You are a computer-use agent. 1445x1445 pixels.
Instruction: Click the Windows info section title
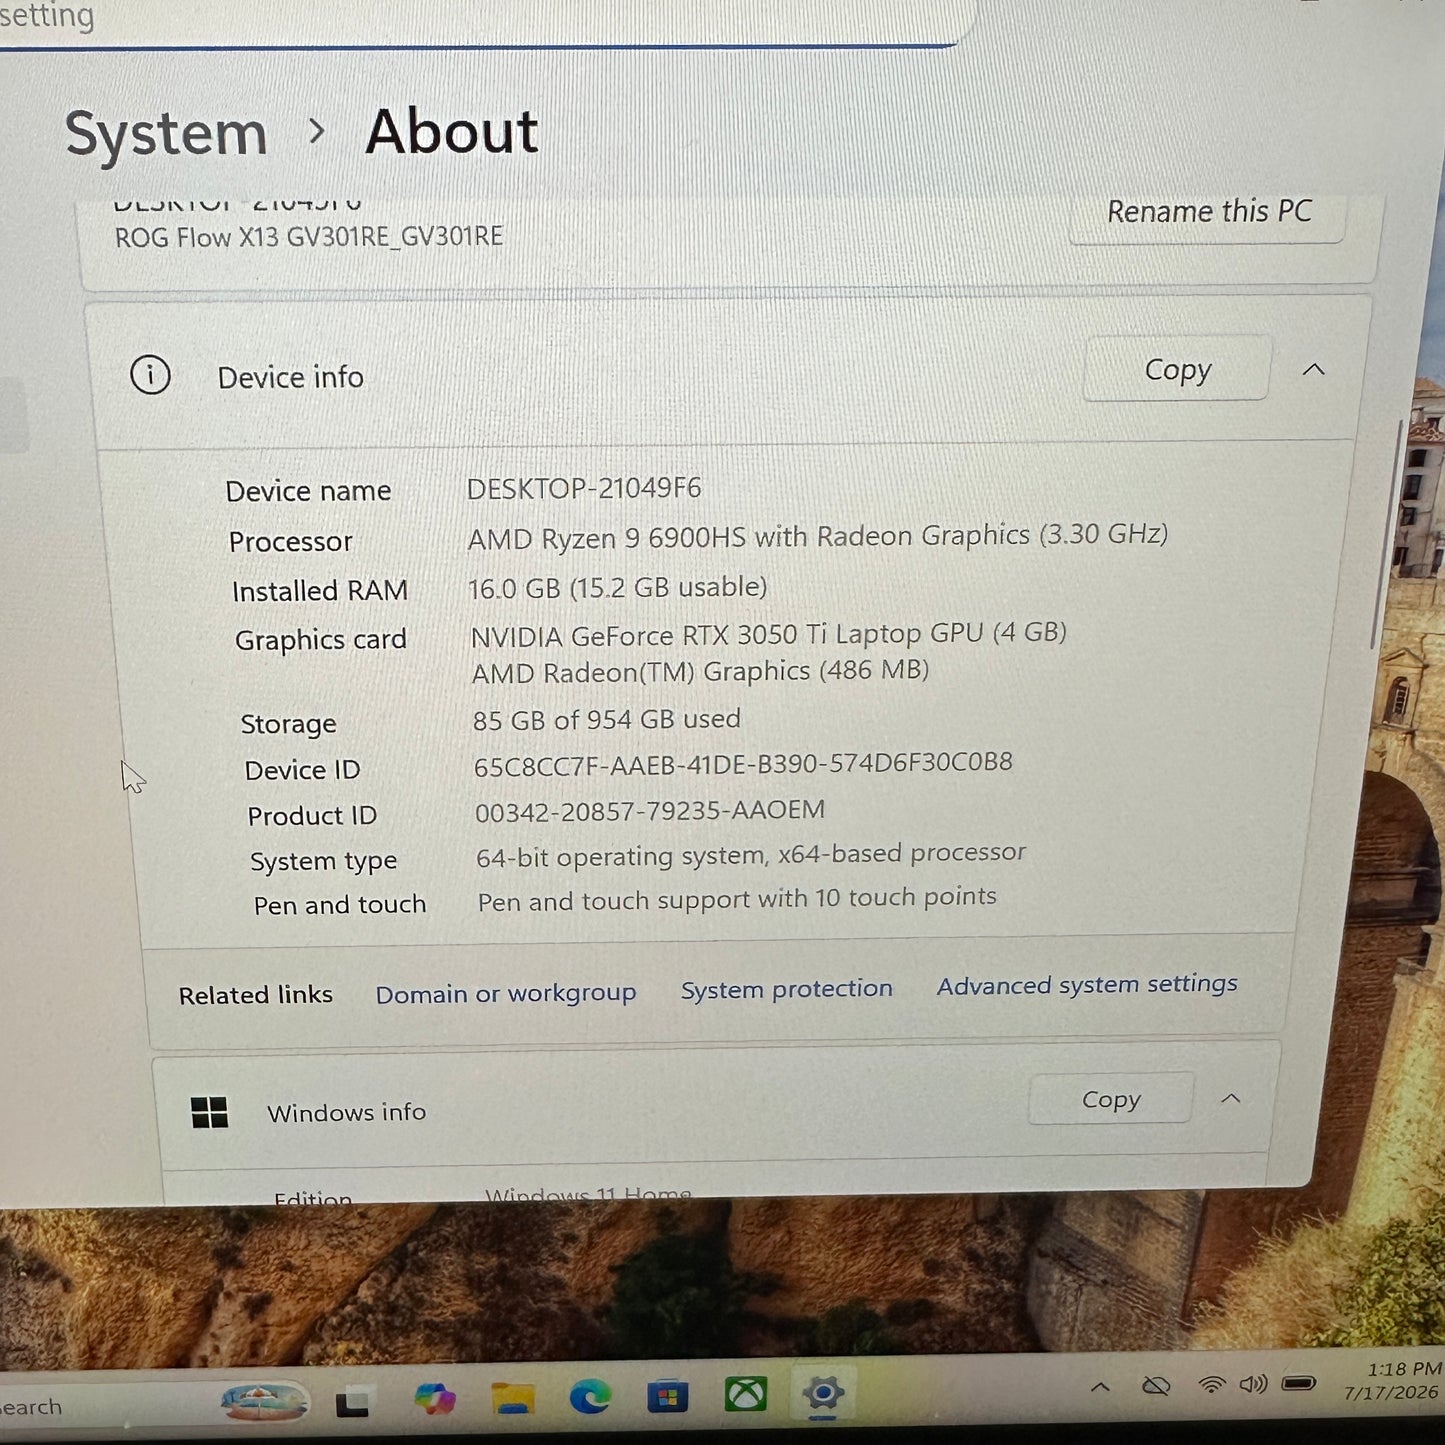tap(346, 1112)
